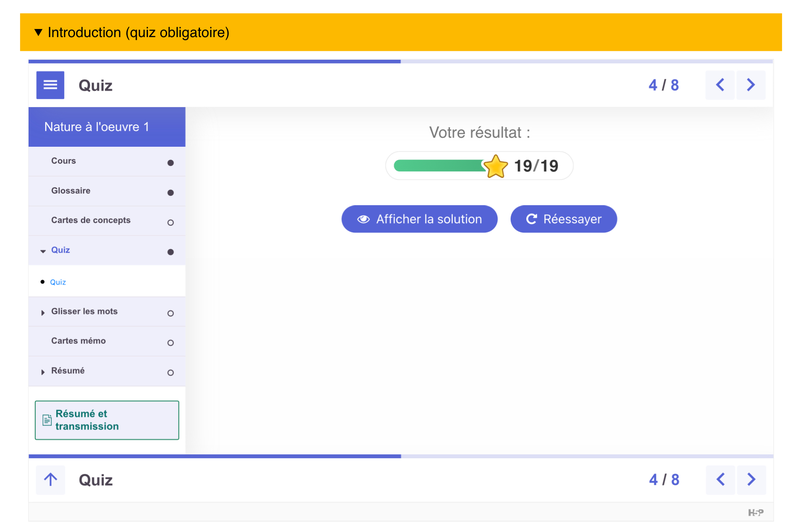Collapse the Quiz chapter in sidebar
The image size is (800, 523).
(43, 251)
